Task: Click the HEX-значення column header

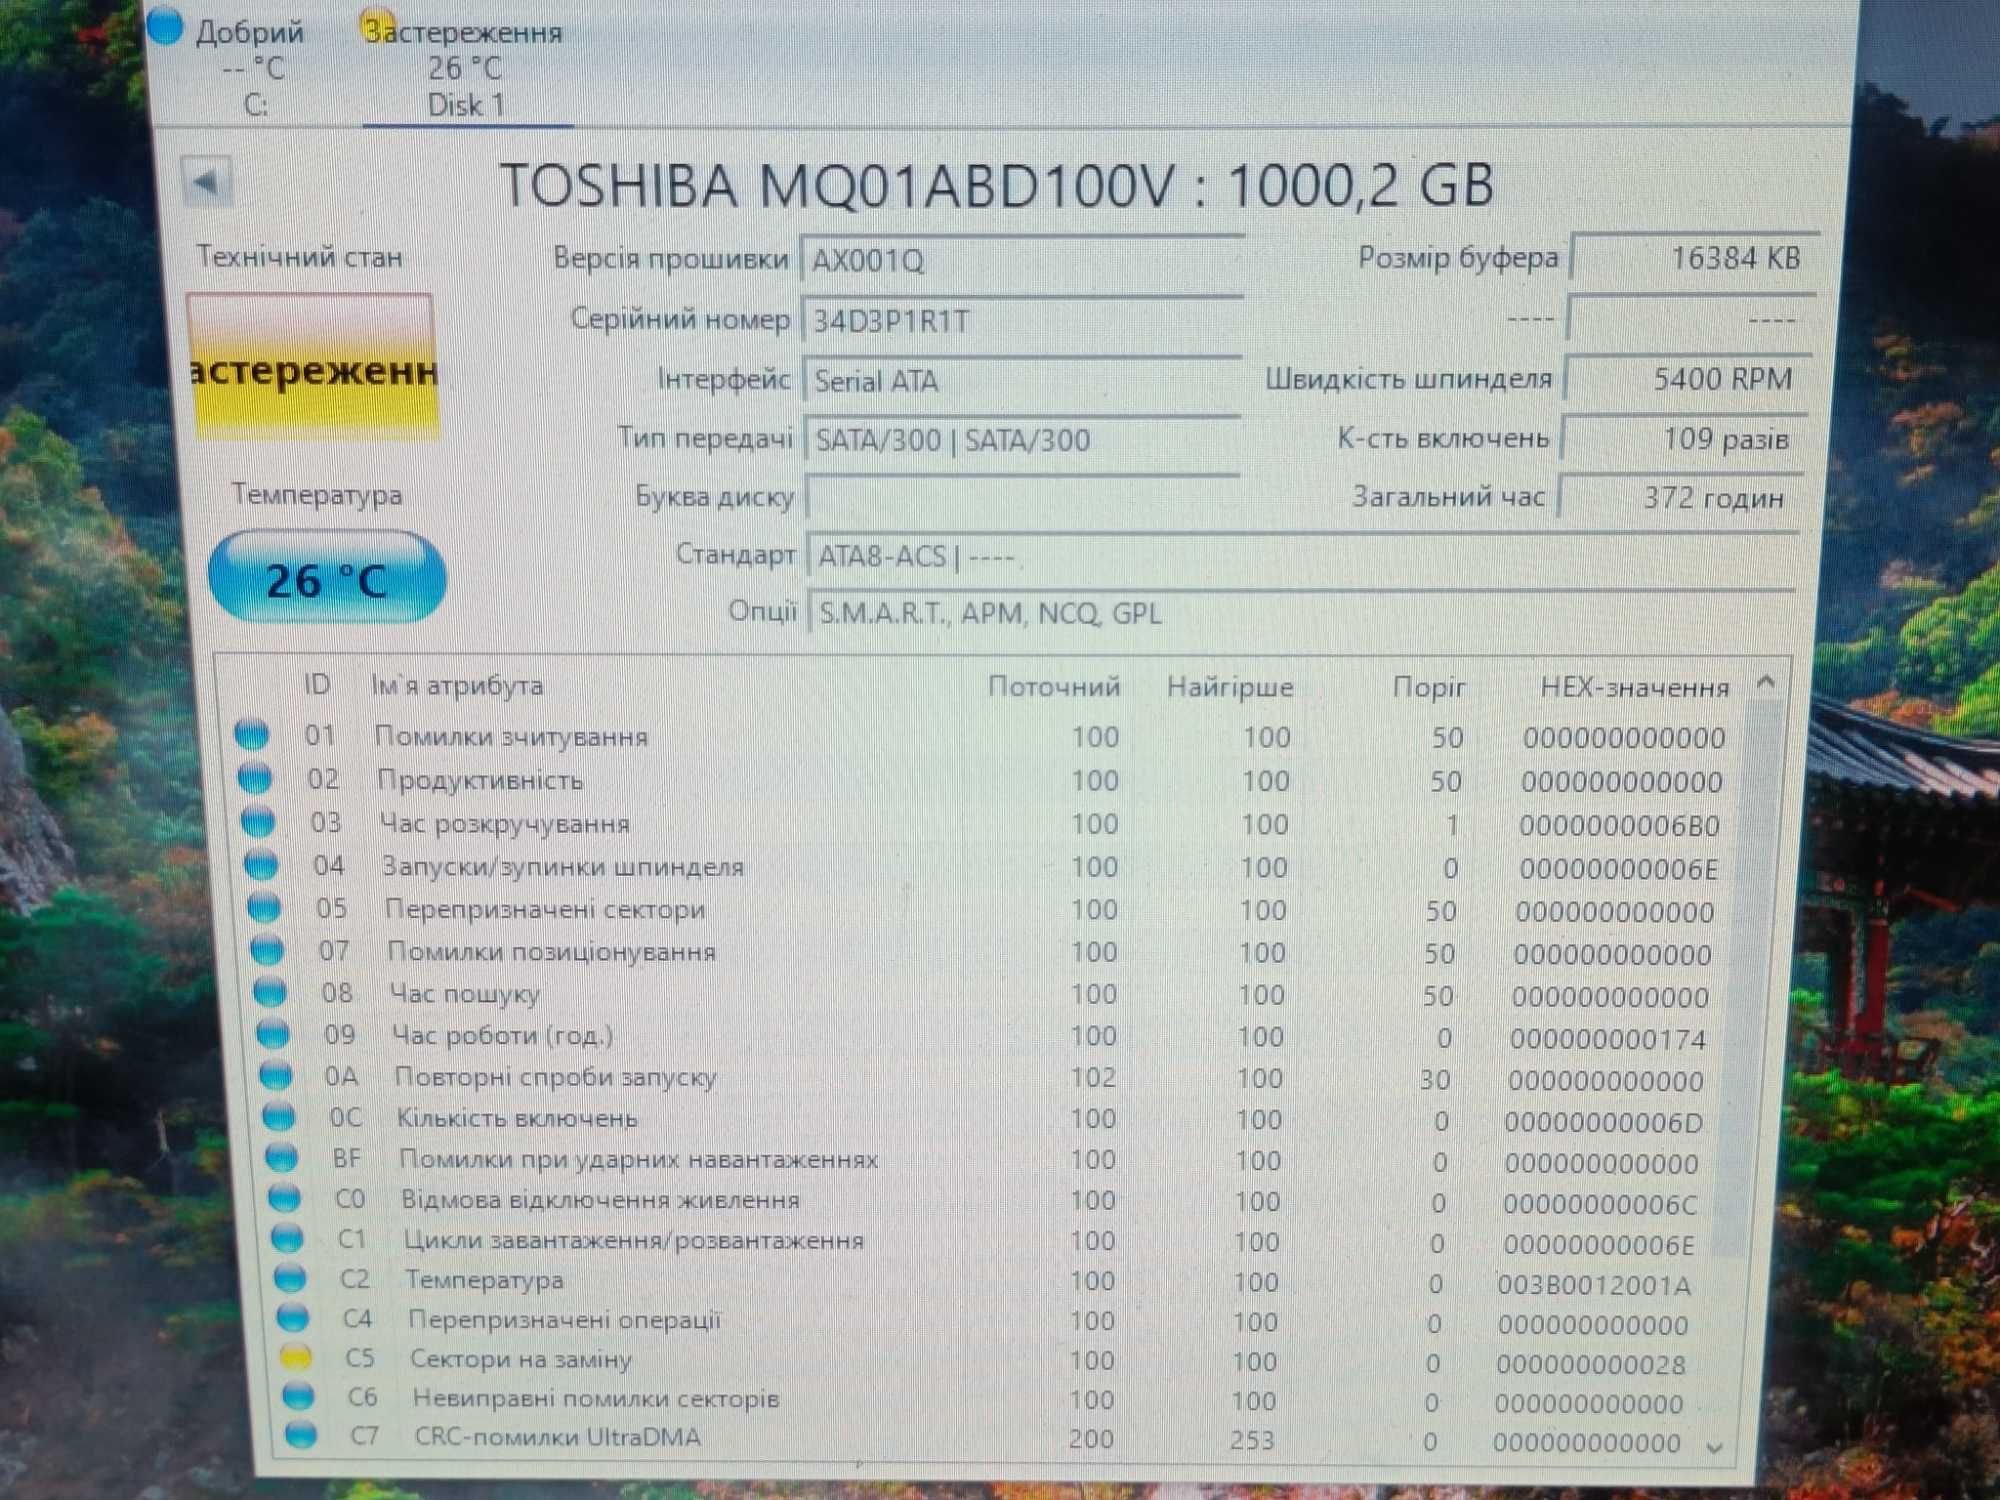Action: pos(1634,688)
